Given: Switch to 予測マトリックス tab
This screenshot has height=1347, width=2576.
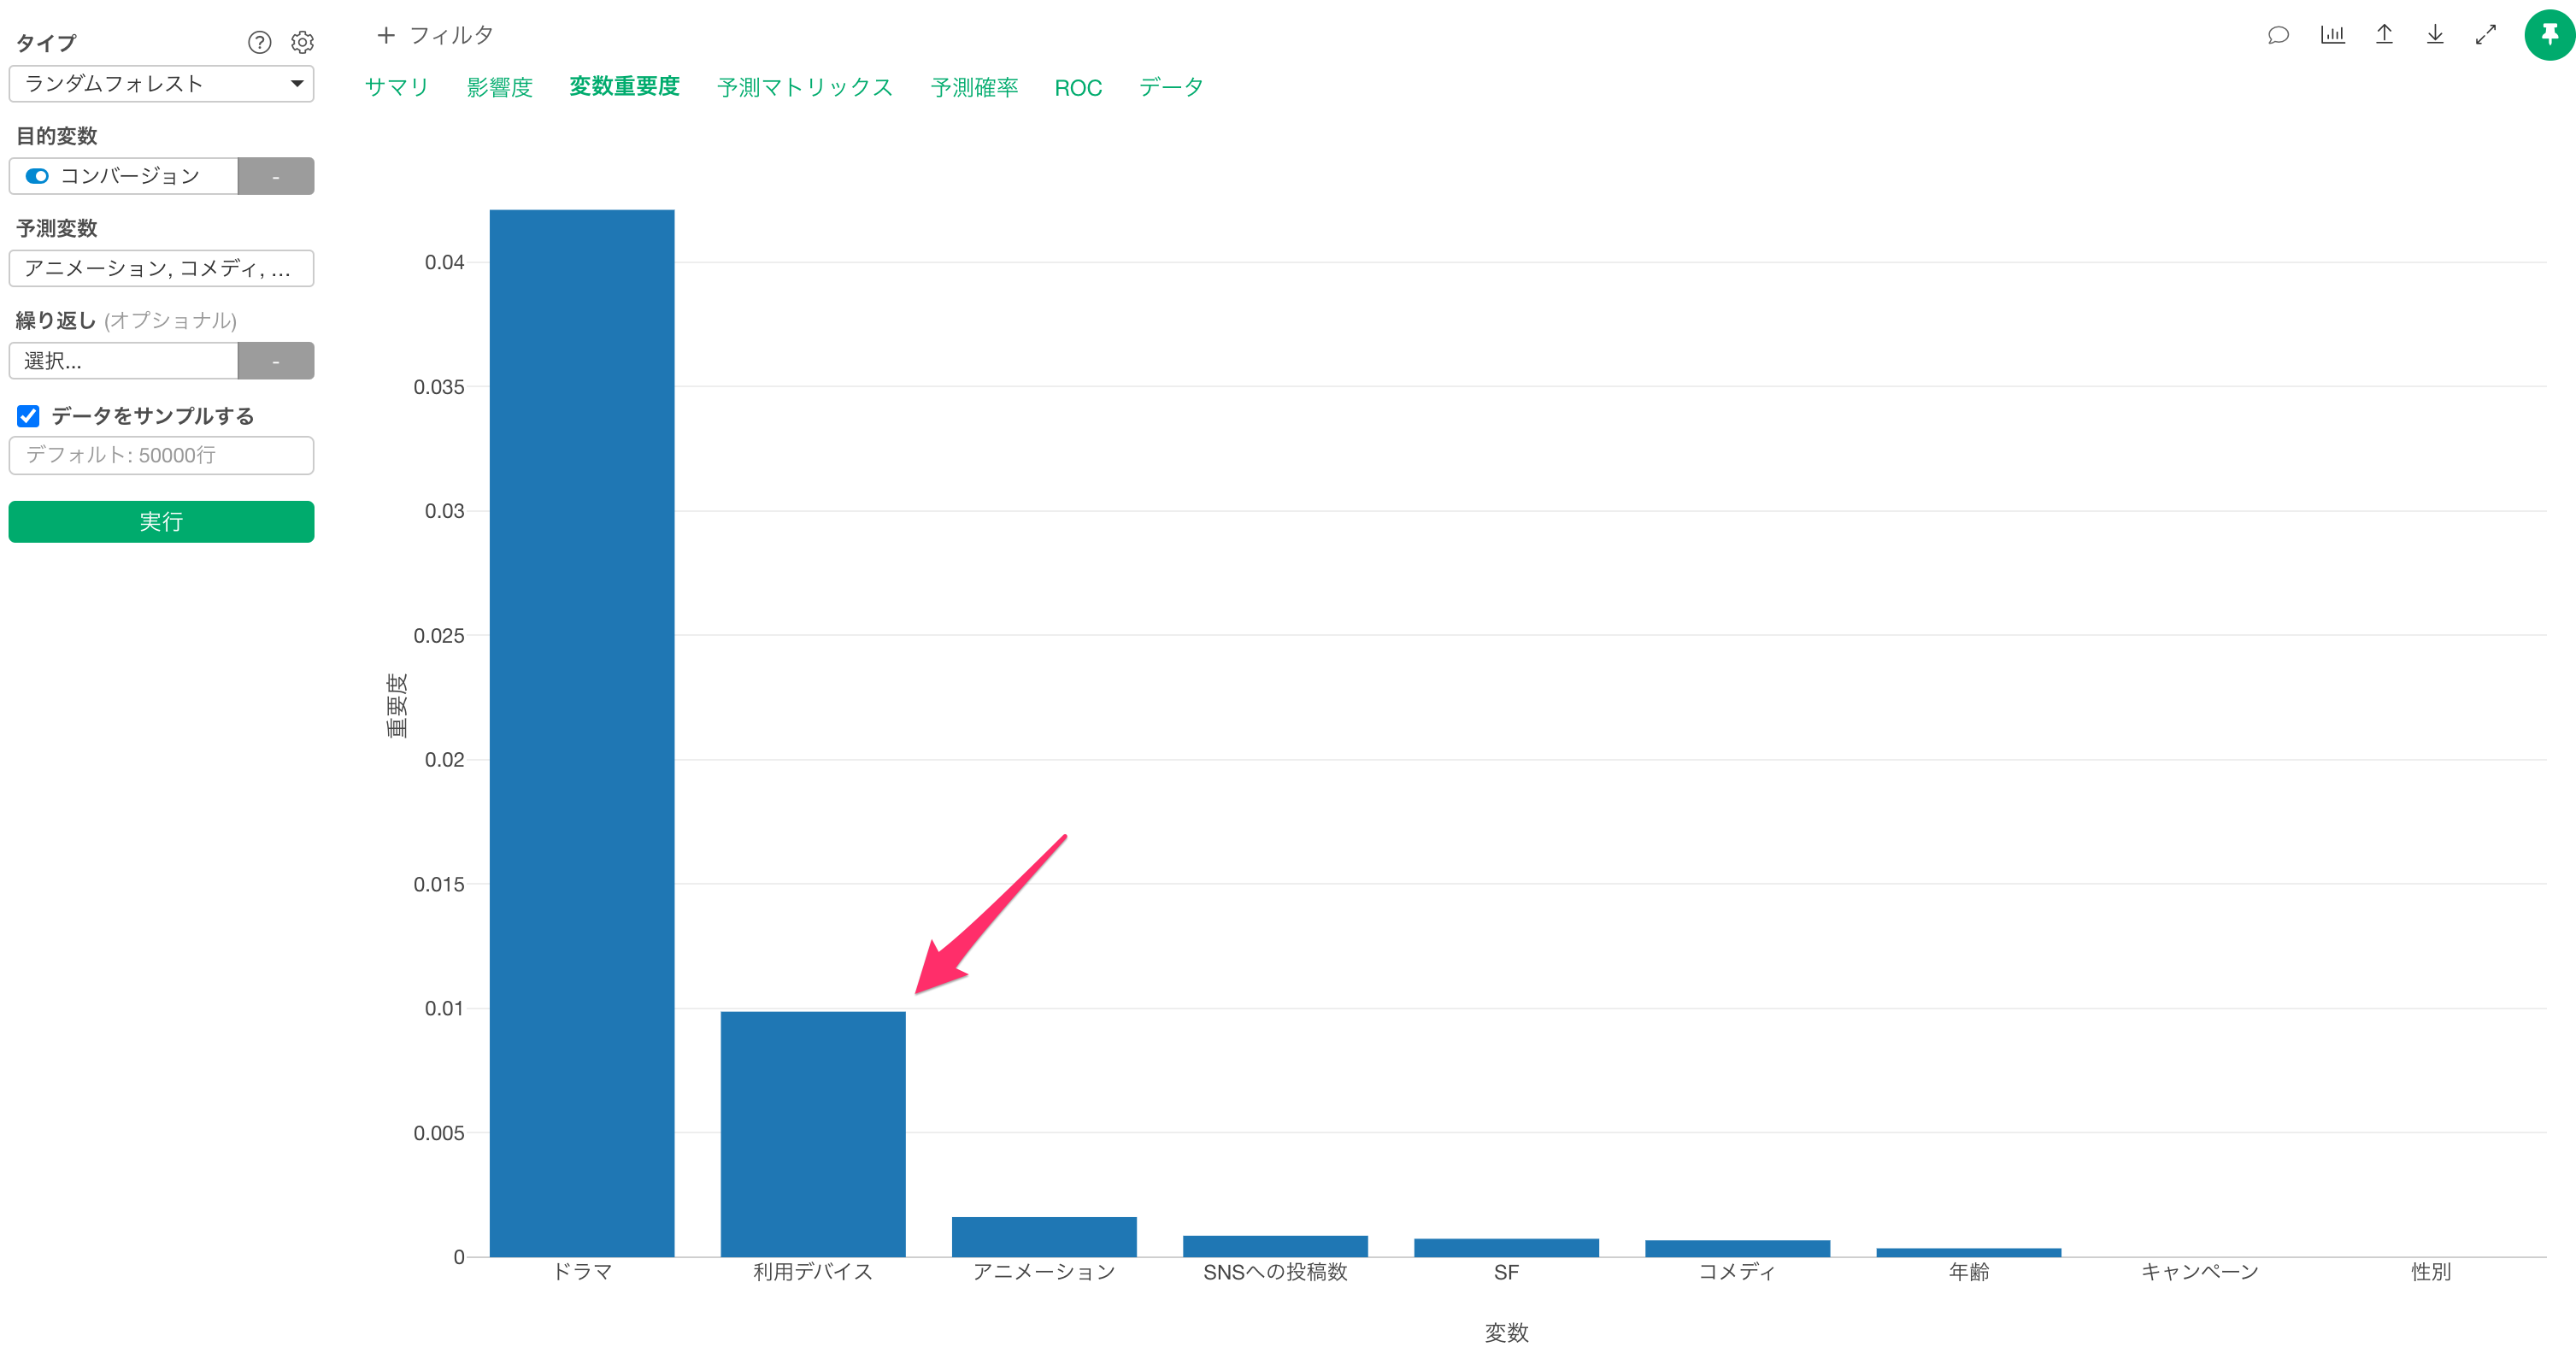Looking at the screenshot, I should pos(804,87).
